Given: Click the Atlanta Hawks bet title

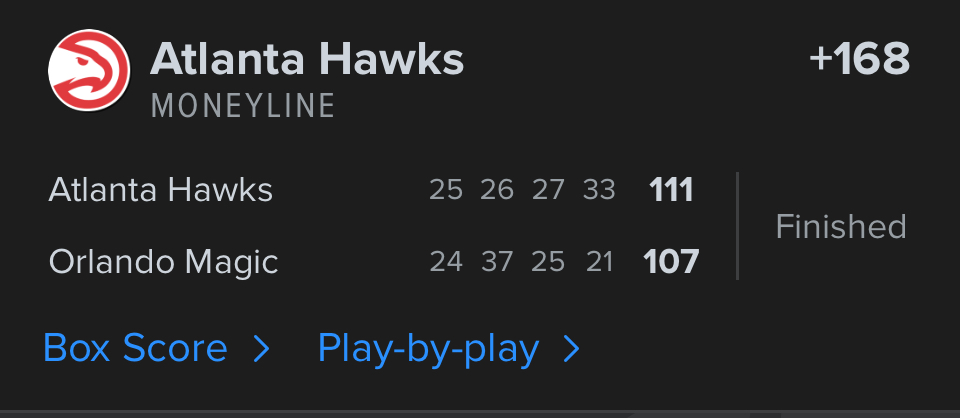Looking at the screenshot, I should click(306, 60).
